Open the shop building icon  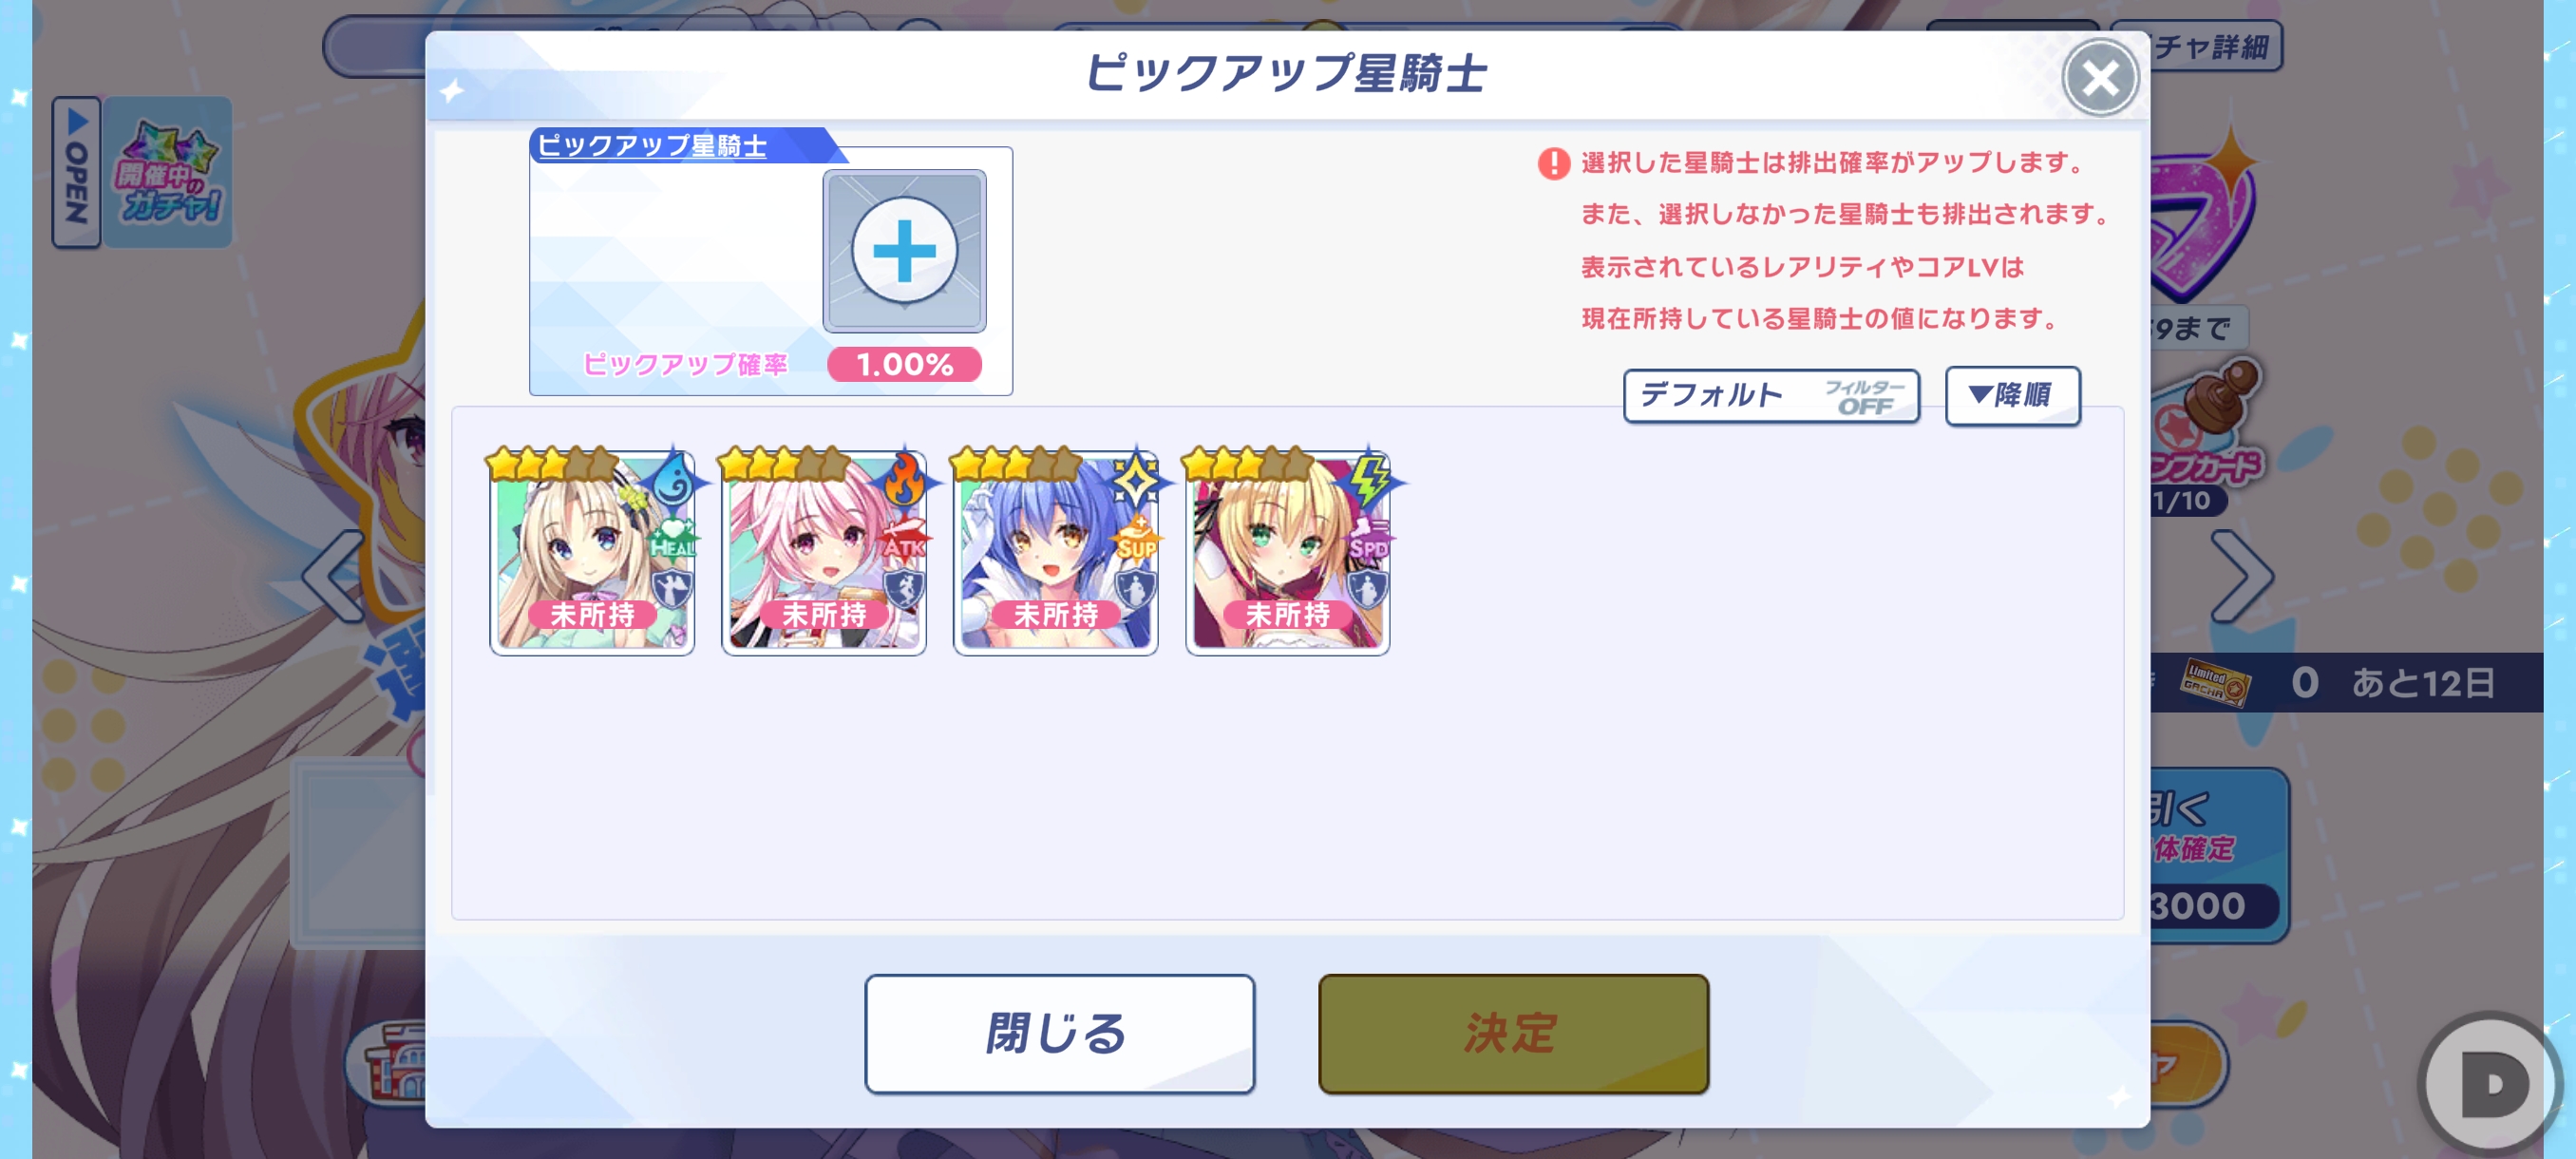point(392,1064)
